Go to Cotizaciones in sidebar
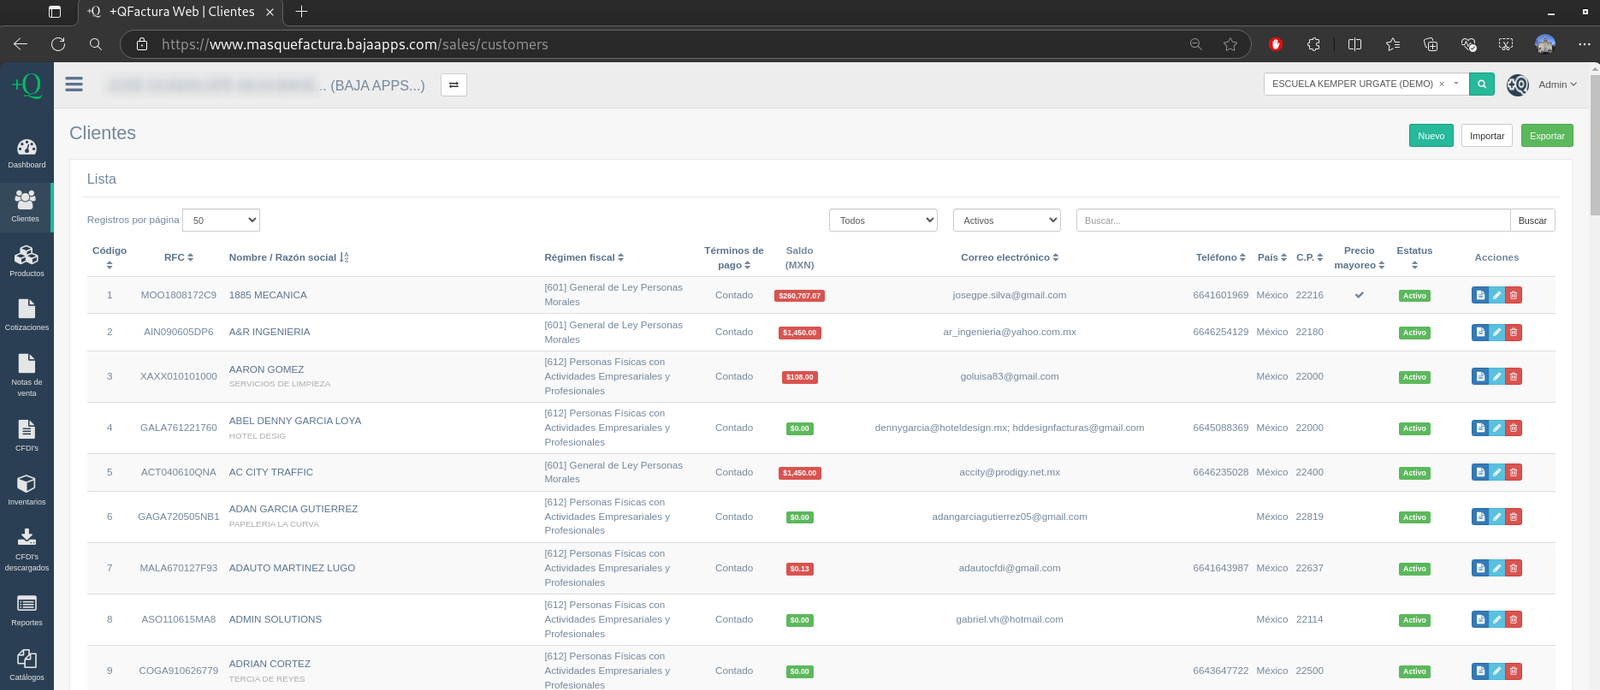Viewport: 1600px width, 690px height. tap(27, 315)
